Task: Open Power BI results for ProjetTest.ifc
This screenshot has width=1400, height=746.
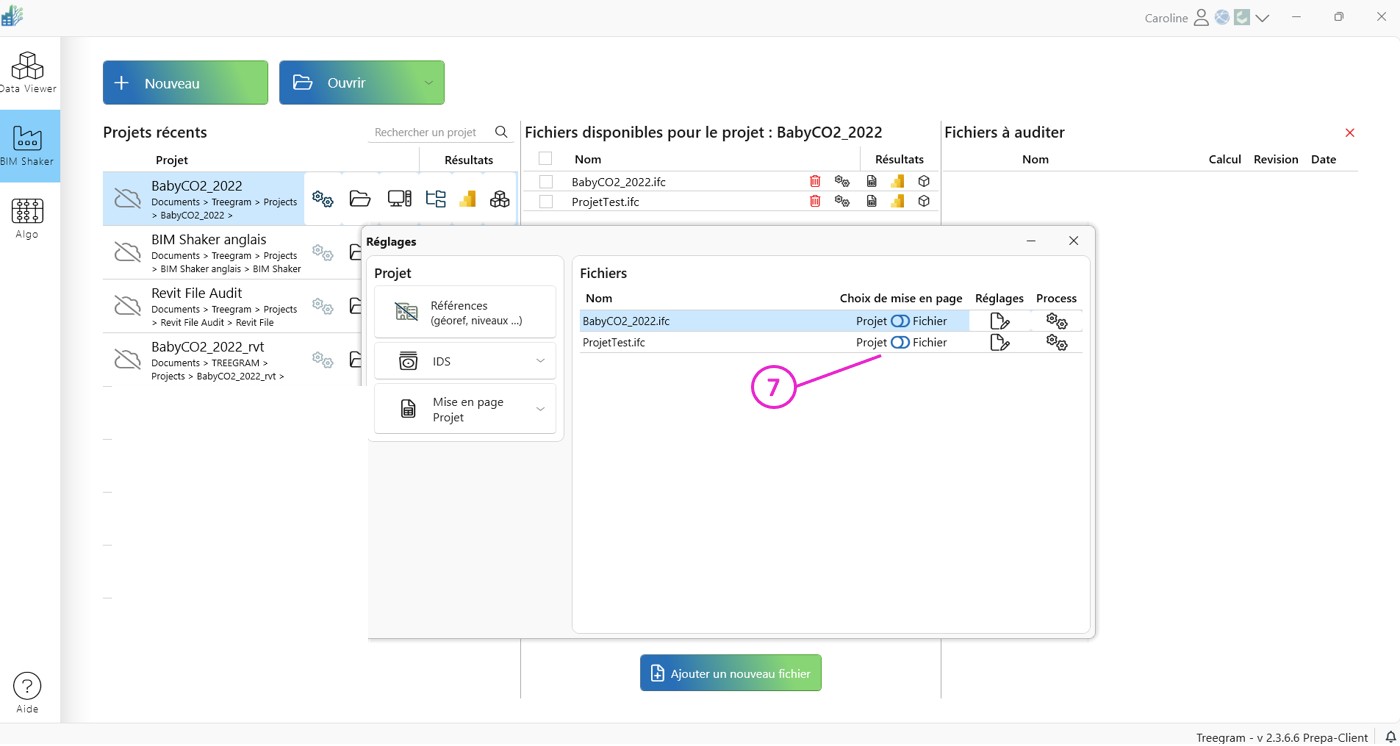Action: [897, 201]
